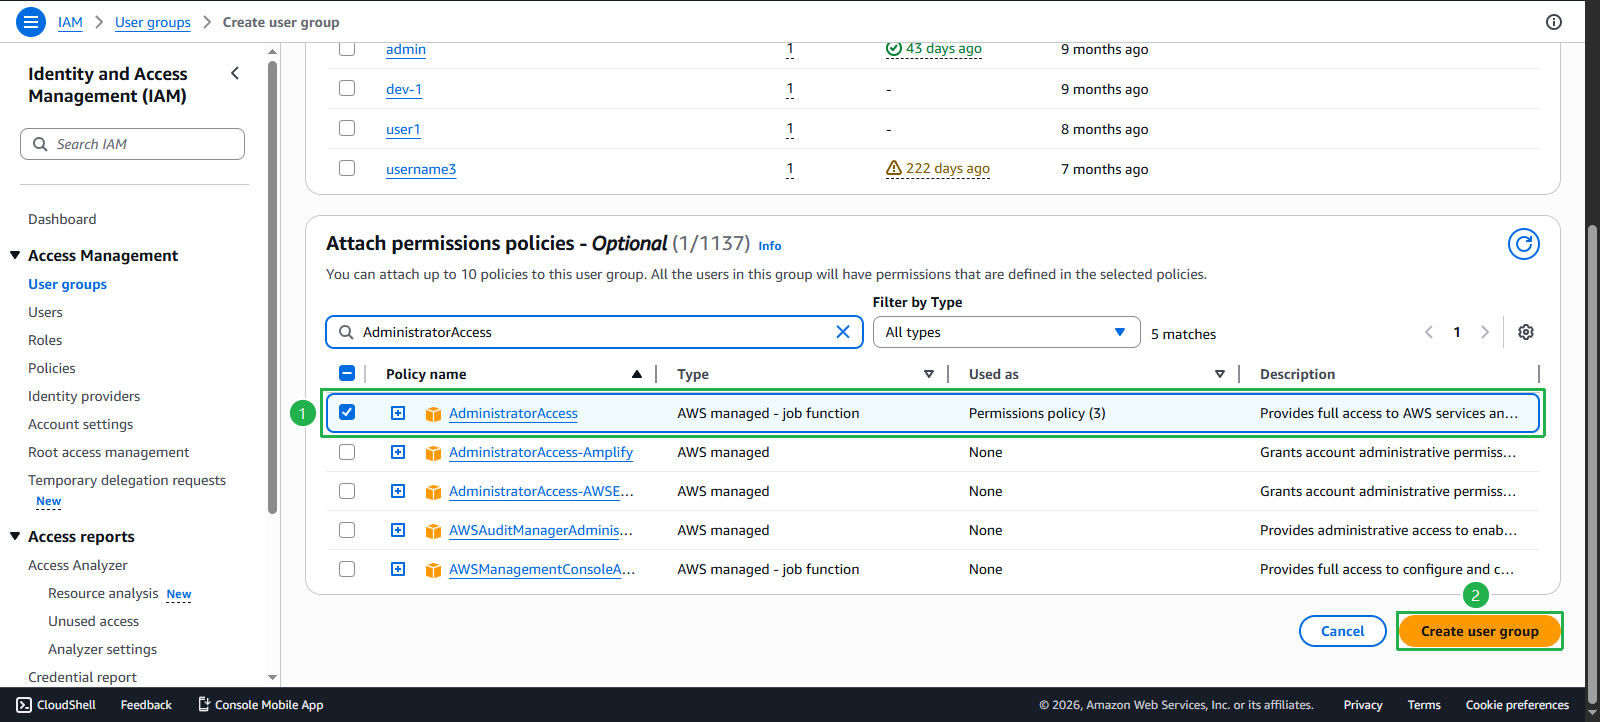
Task: Go to Roles in the sidebar
Action: [45, 340]
